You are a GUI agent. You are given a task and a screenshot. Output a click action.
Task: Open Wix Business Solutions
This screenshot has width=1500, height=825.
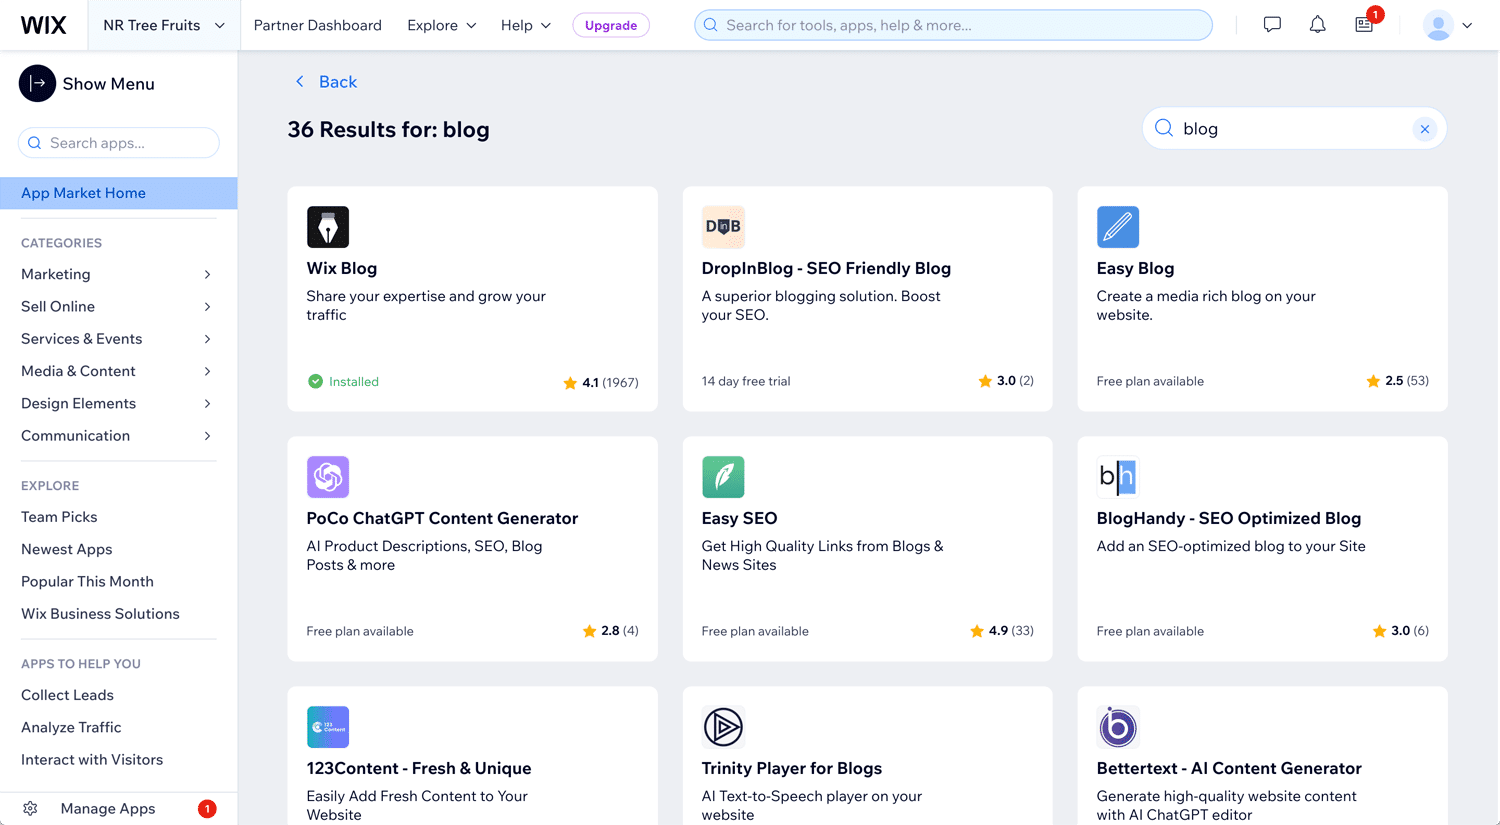pyautogui.click(x=100, y=614)
